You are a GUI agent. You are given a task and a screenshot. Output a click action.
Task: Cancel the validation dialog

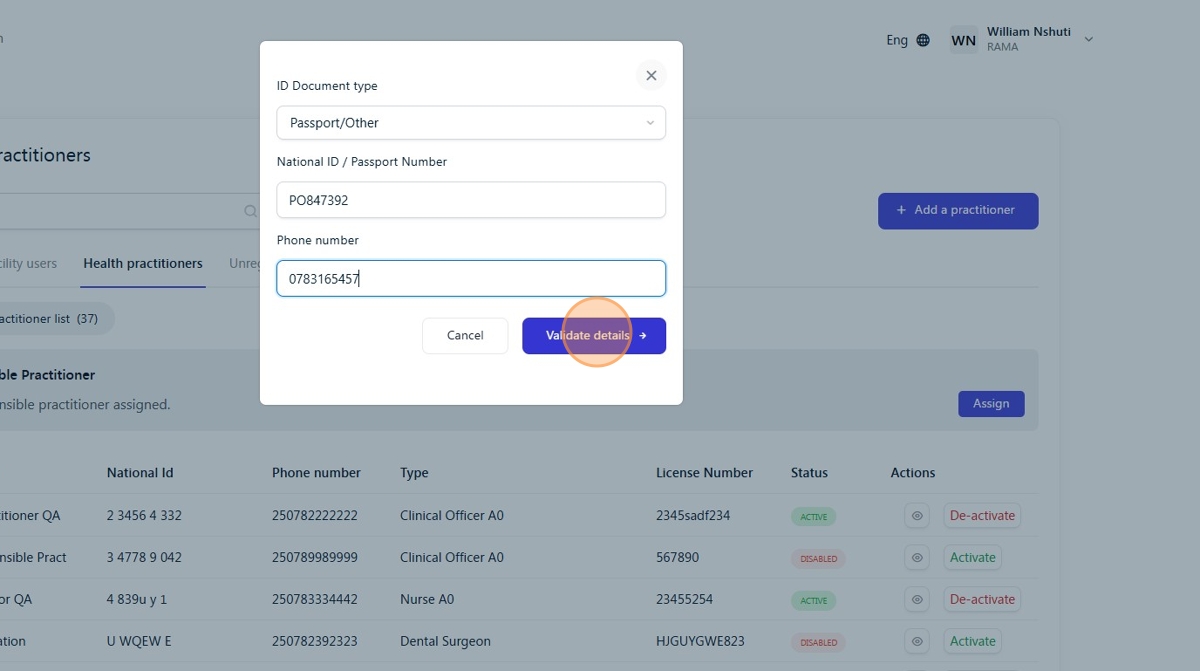click(465, 336)
